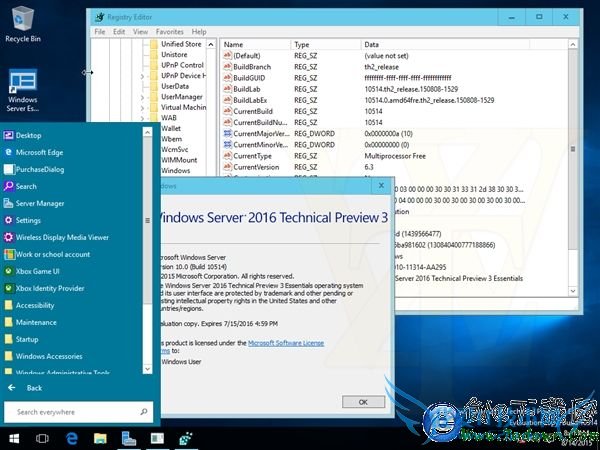Open Server Manager taskbar icon

128,439
